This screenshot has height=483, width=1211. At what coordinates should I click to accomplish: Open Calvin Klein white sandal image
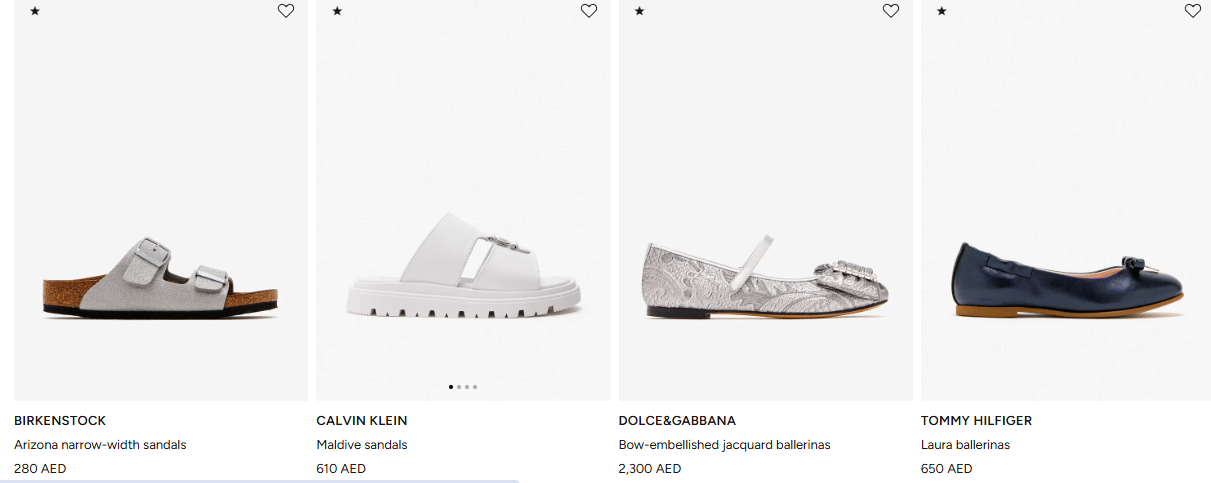pos(463,270)
